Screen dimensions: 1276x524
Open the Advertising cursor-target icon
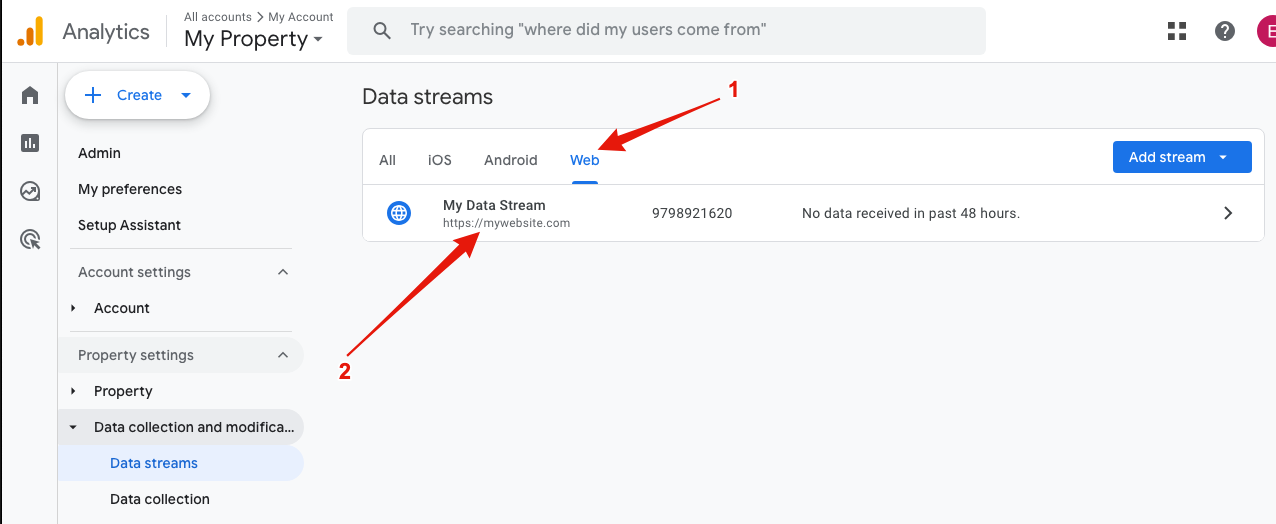click(30, 239)
